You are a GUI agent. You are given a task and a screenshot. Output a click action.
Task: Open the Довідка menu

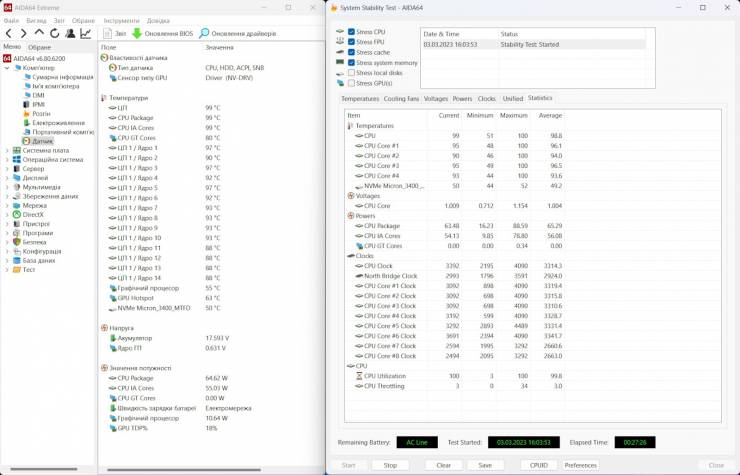pyautogui.click(x=158, y=21)
